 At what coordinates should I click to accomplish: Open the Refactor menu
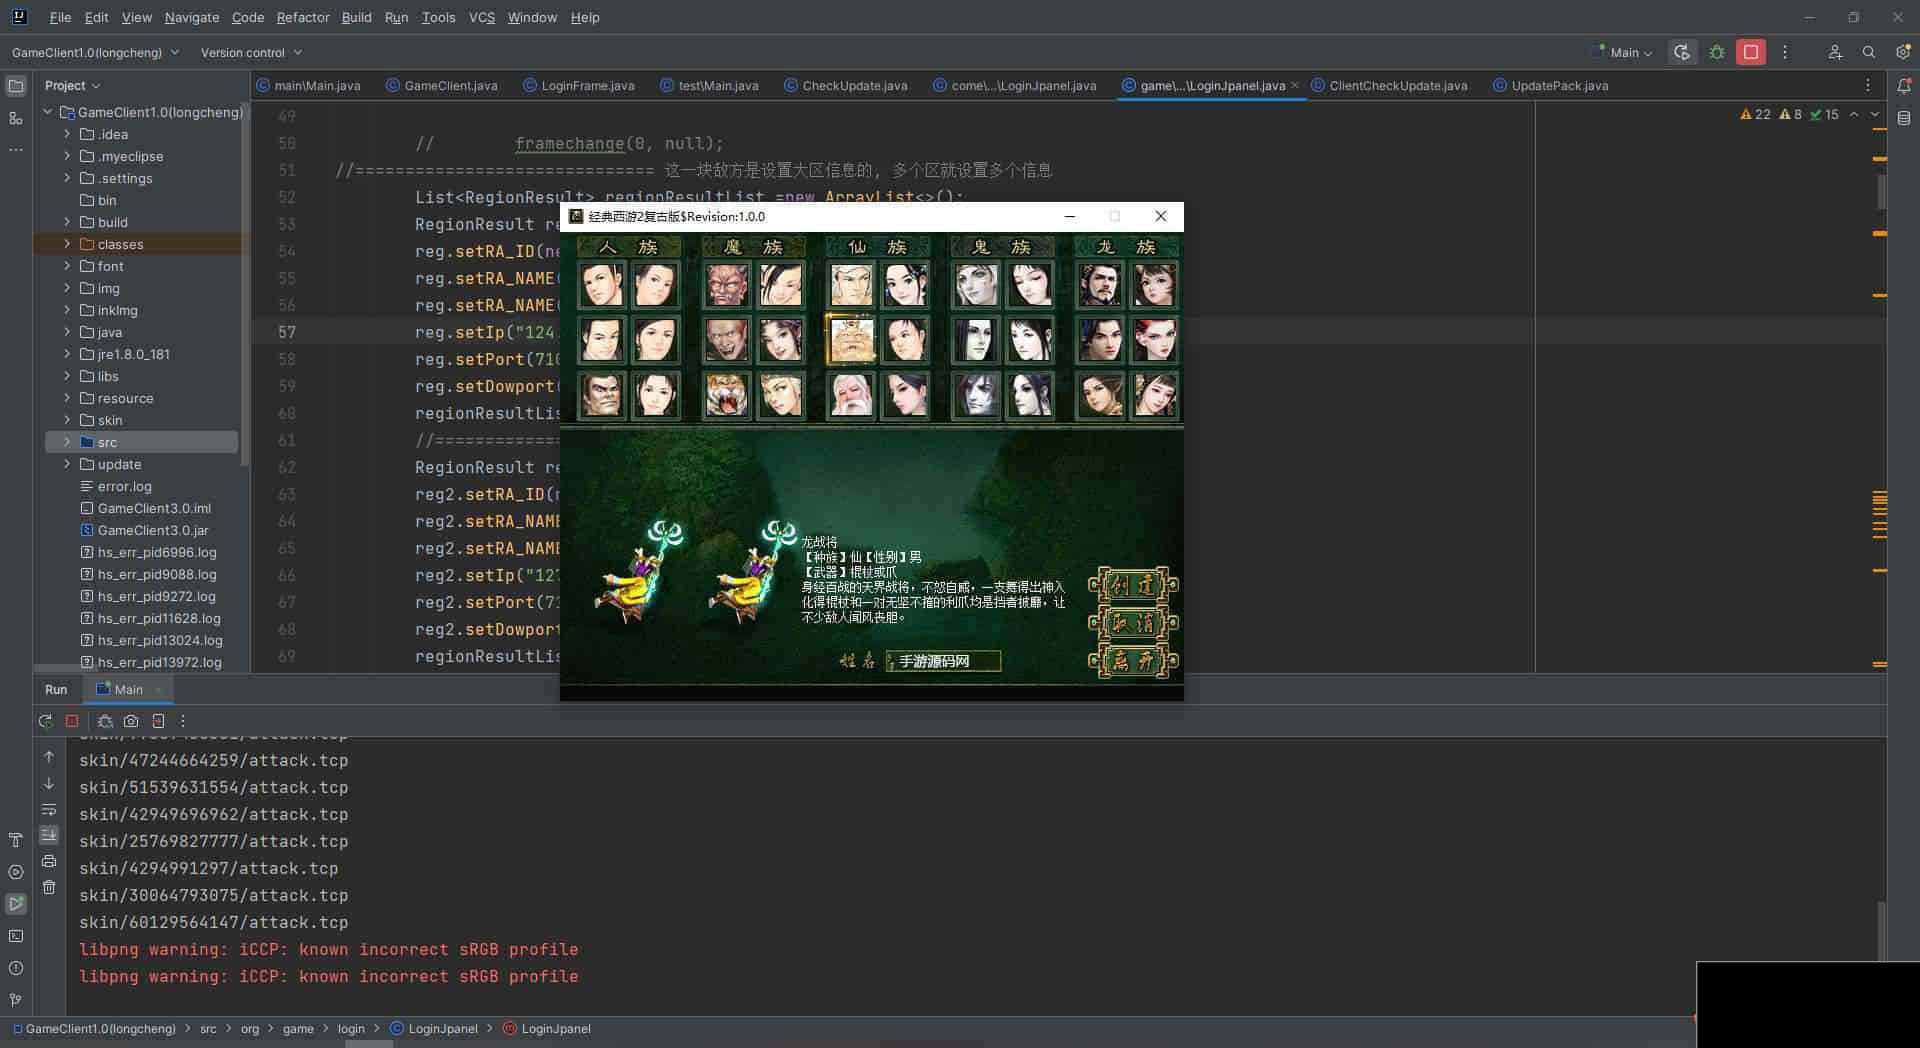pos(302,17)
